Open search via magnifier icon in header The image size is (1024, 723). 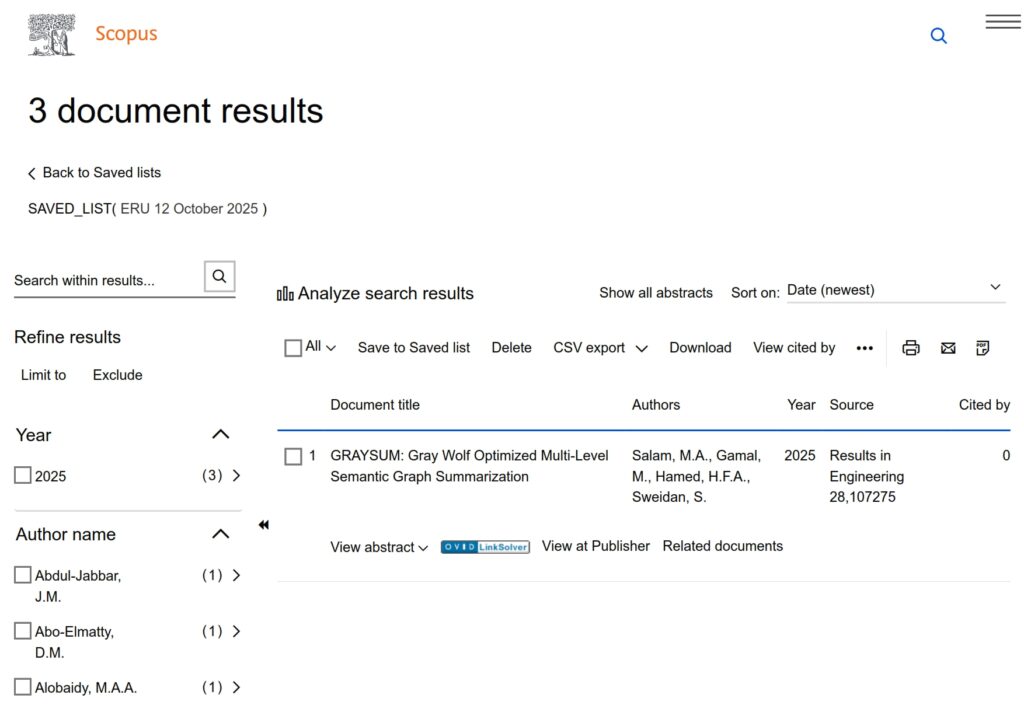tap(938, 36)
